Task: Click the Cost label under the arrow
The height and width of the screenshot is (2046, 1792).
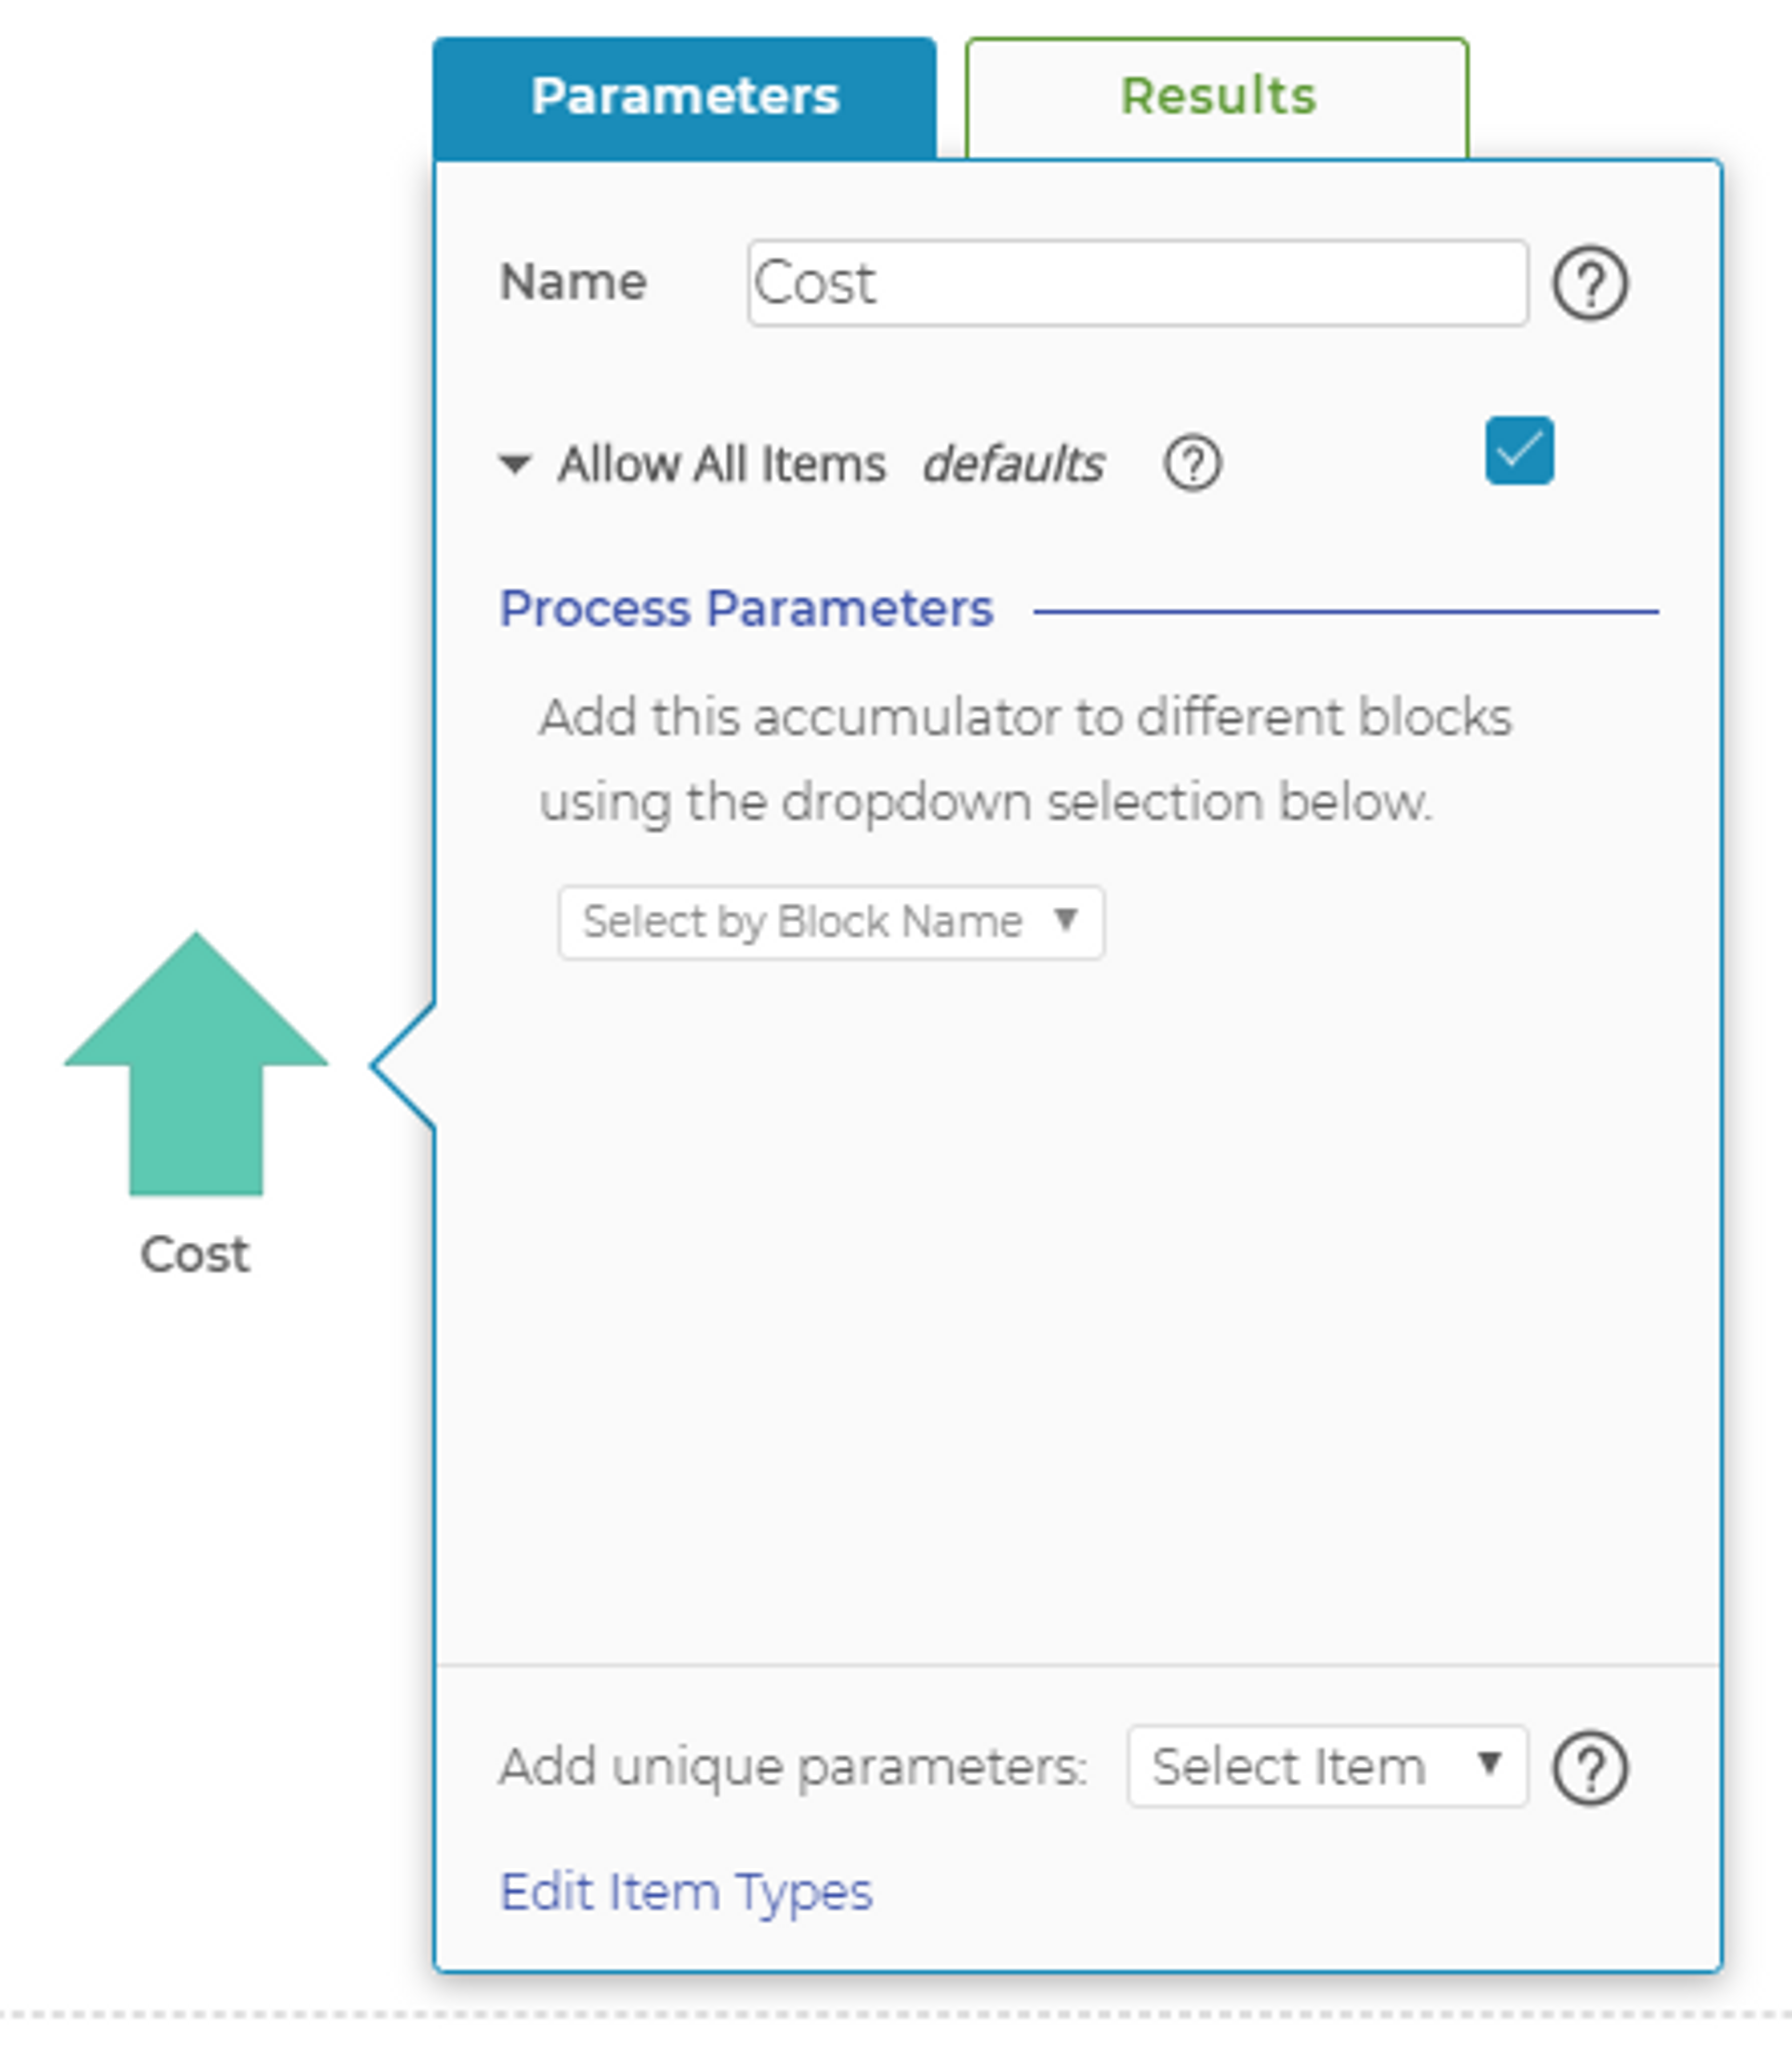Action: click(195, 1254)
